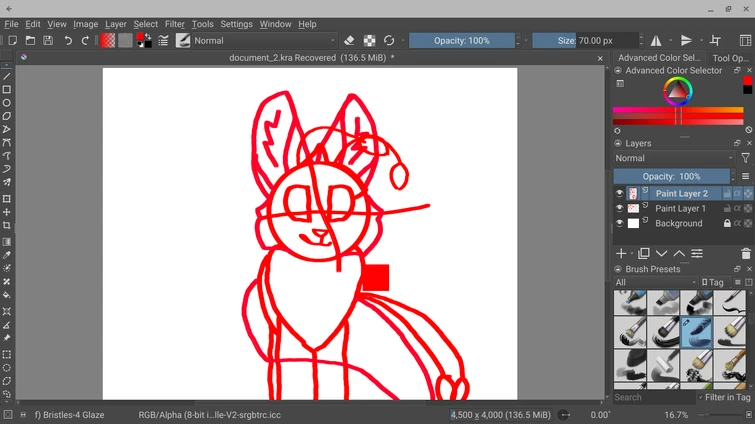
Task: Open the Filter menu
Action: pyautogui.click(x=175, y=24)
